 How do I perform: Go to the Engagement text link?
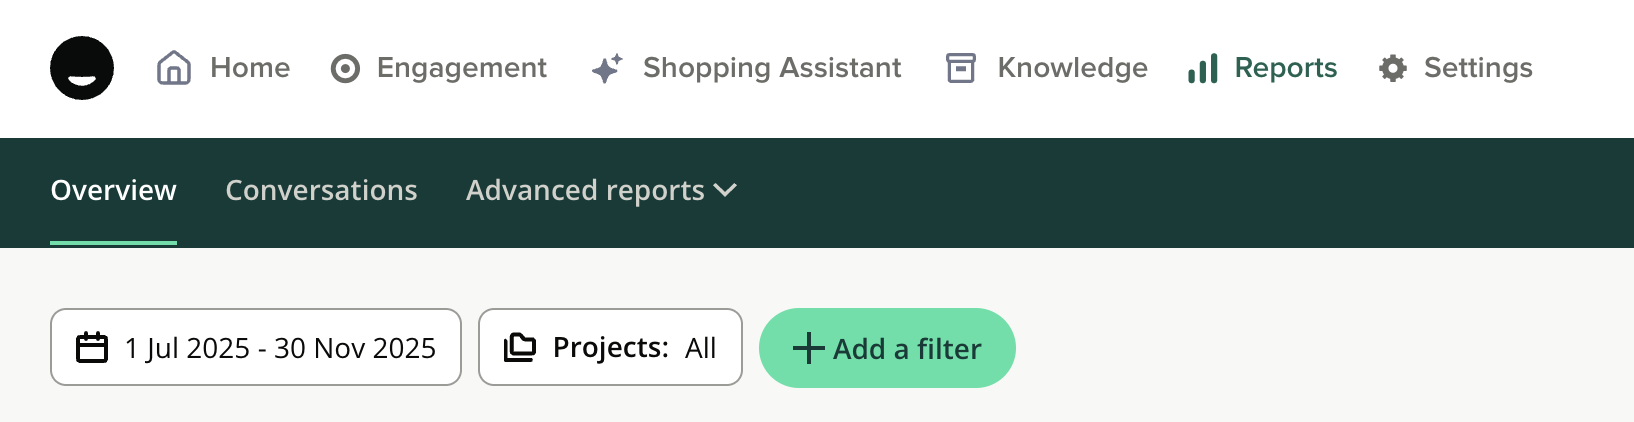pyautogui.click(x=462, y=68)
